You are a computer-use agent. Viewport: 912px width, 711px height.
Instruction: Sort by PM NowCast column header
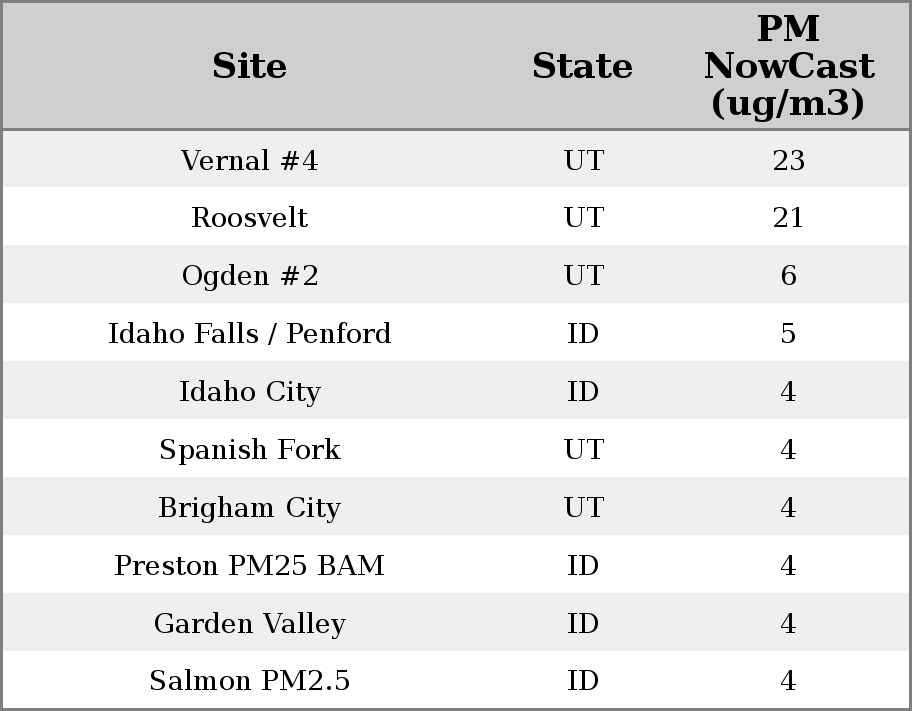coord(788,66)
